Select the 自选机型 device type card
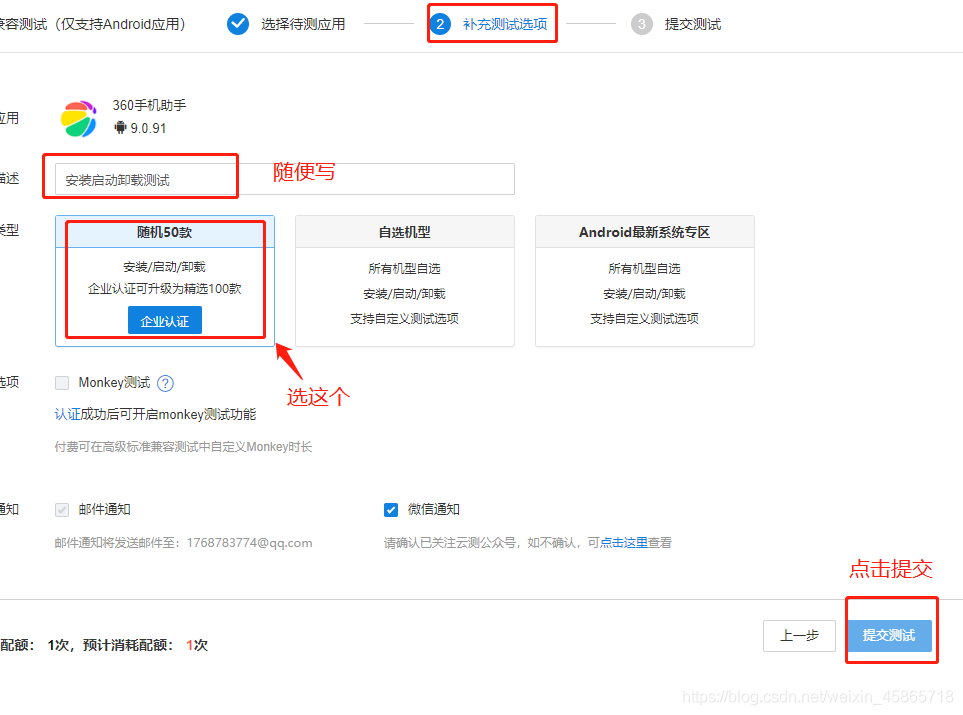This screenshot has height=715, width=963. [405, 281]
